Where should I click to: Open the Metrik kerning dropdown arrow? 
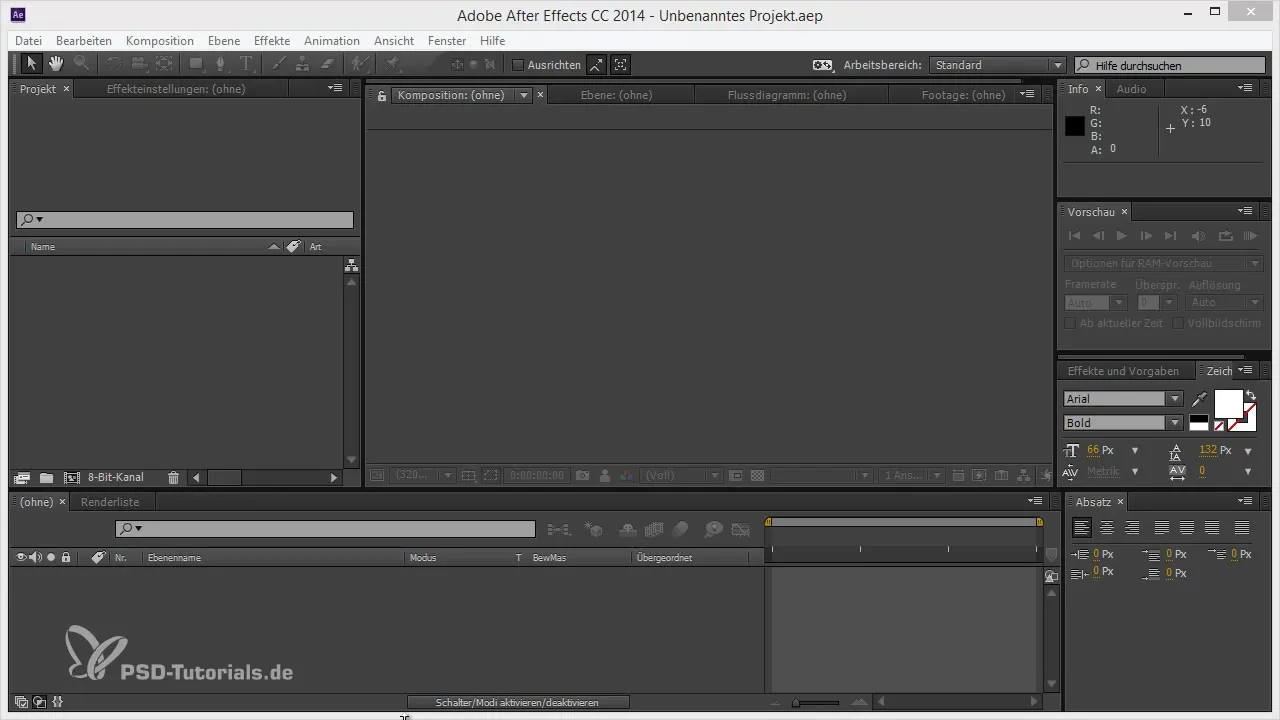tap(1135, 471)
